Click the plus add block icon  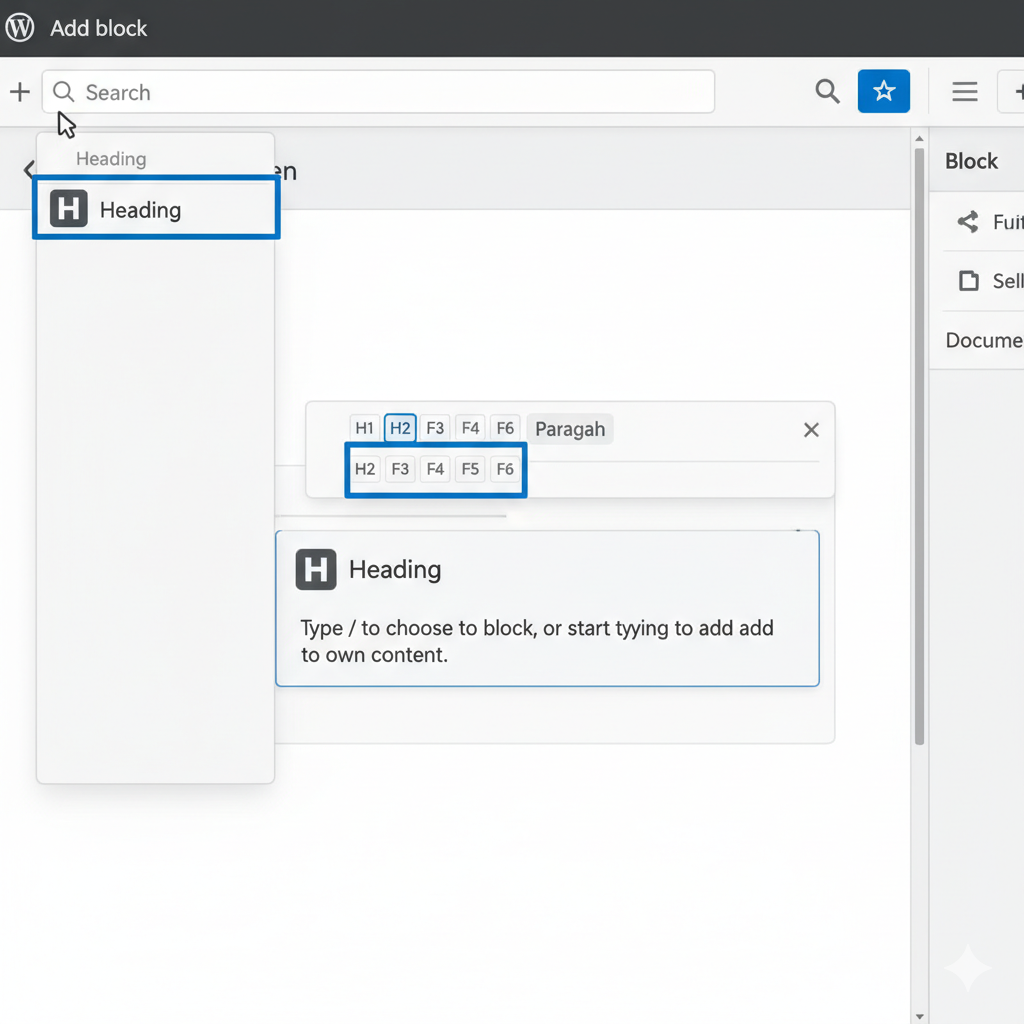tap(19, 93)
